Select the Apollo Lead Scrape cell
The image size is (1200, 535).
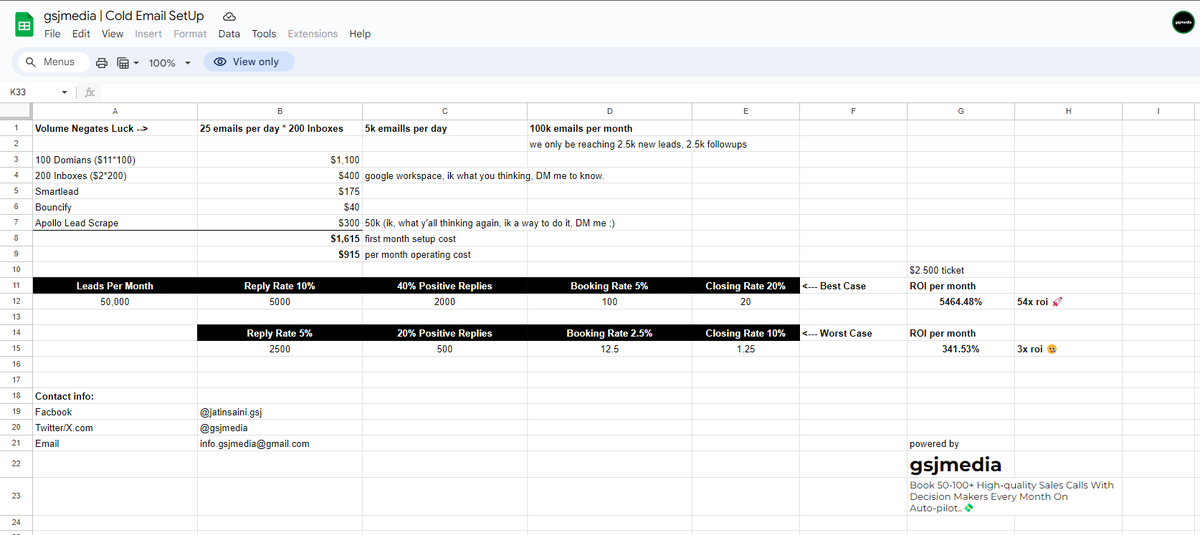[x=114, y=223]
